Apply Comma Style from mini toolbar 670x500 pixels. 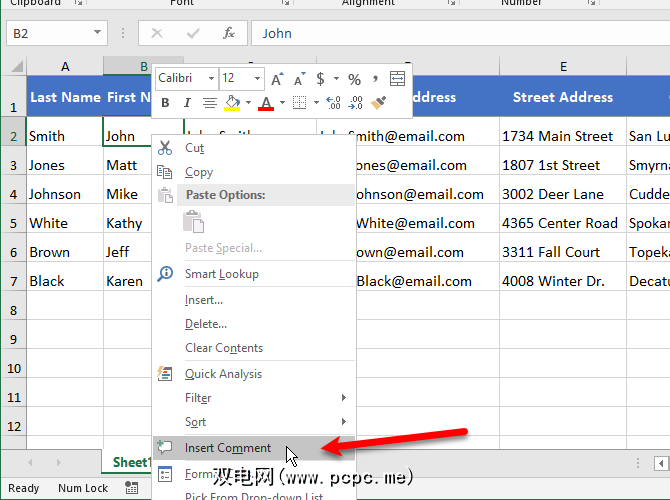[x=375, y=79]
